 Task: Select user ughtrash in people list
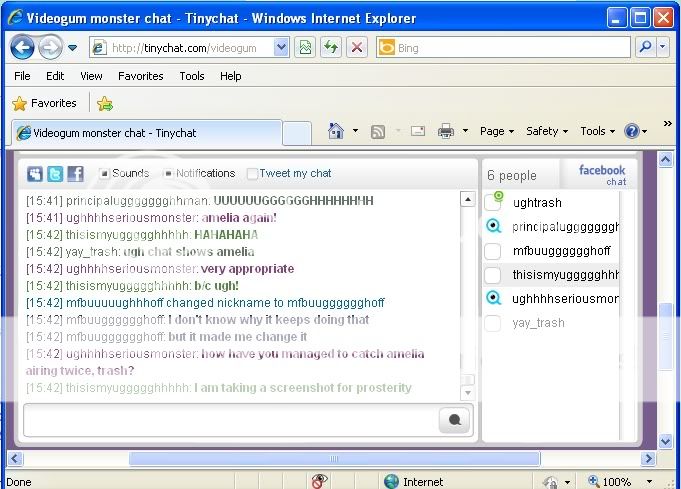tap(537, 203)
